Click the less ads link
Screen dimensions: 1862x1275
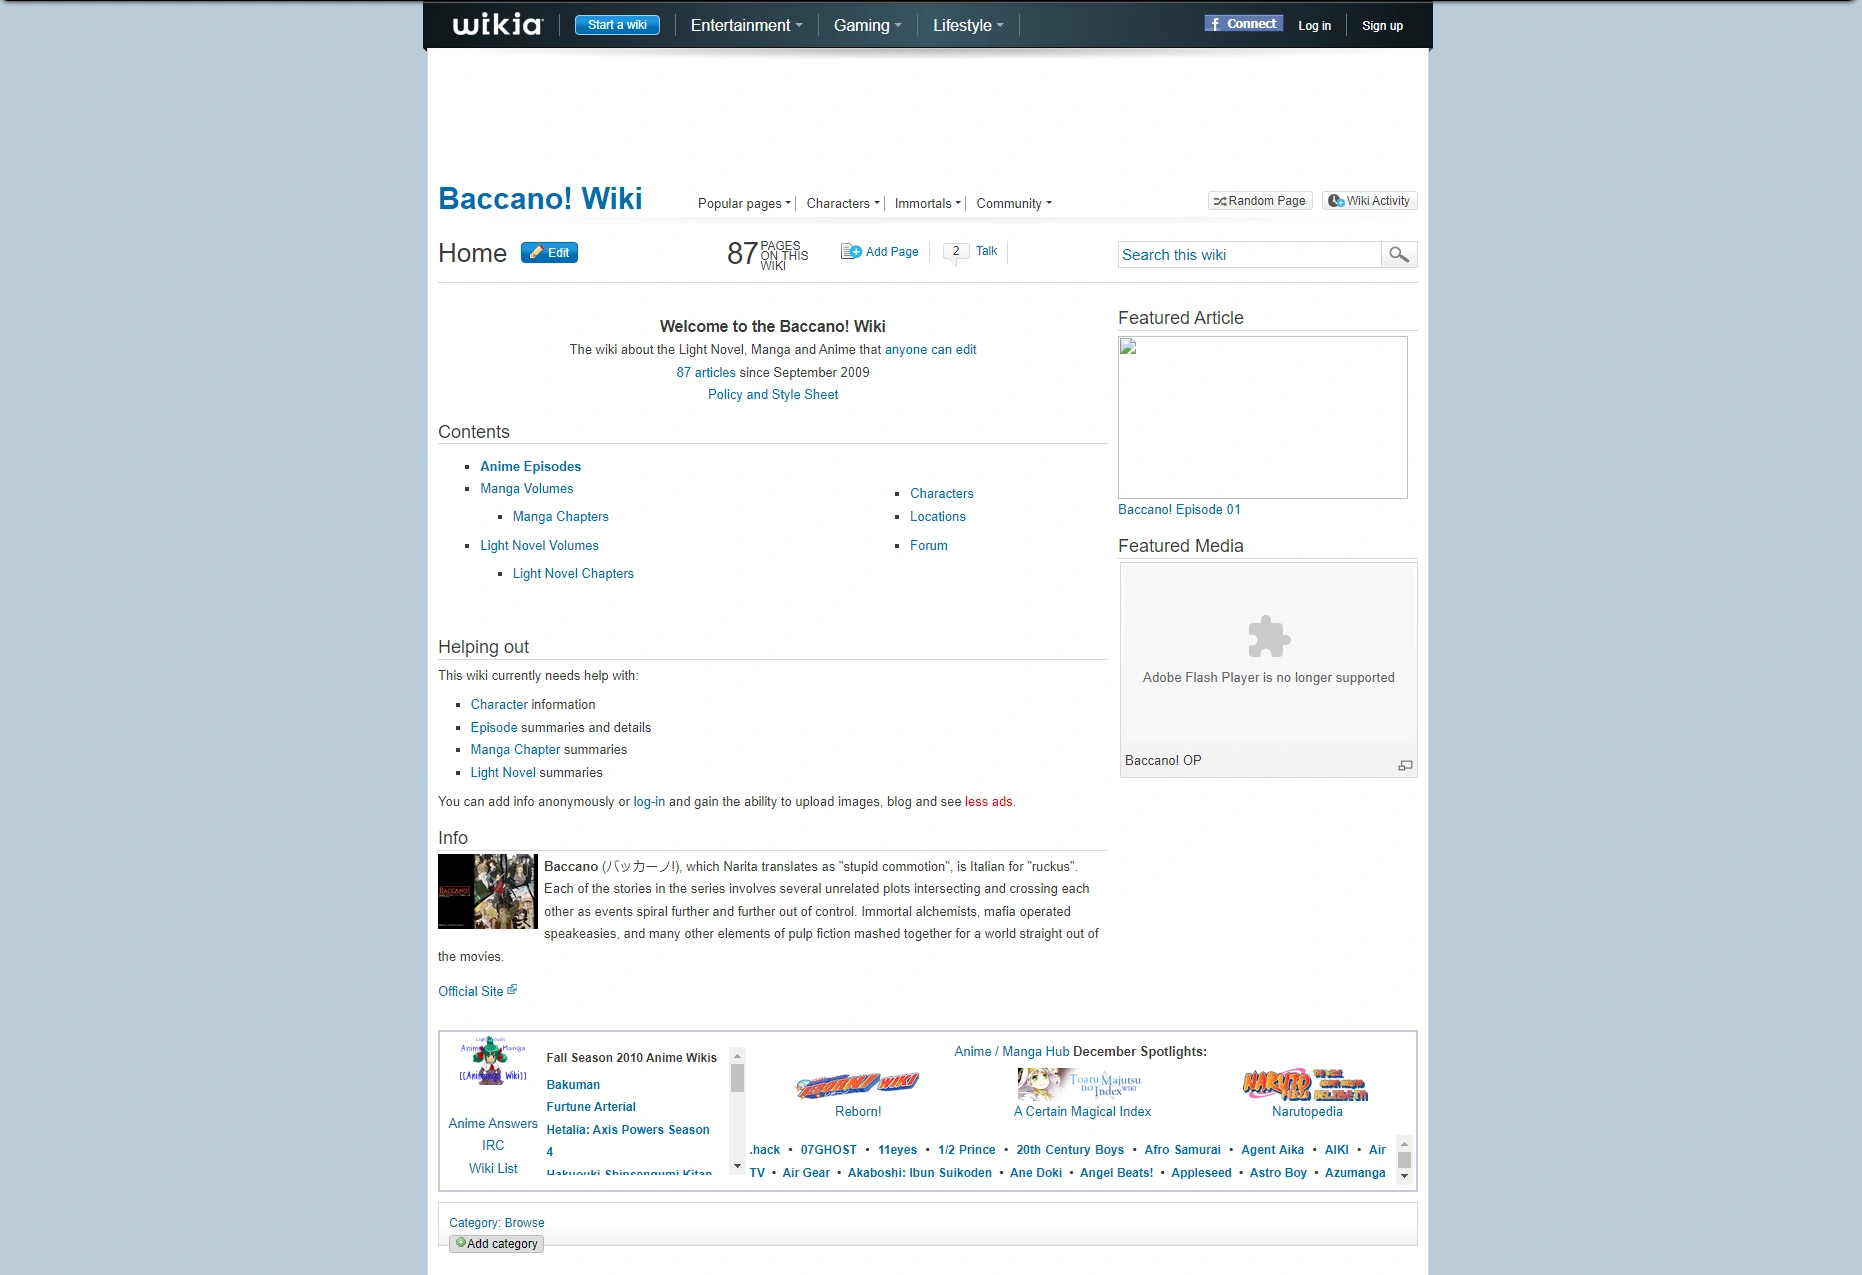click(988, 801)
